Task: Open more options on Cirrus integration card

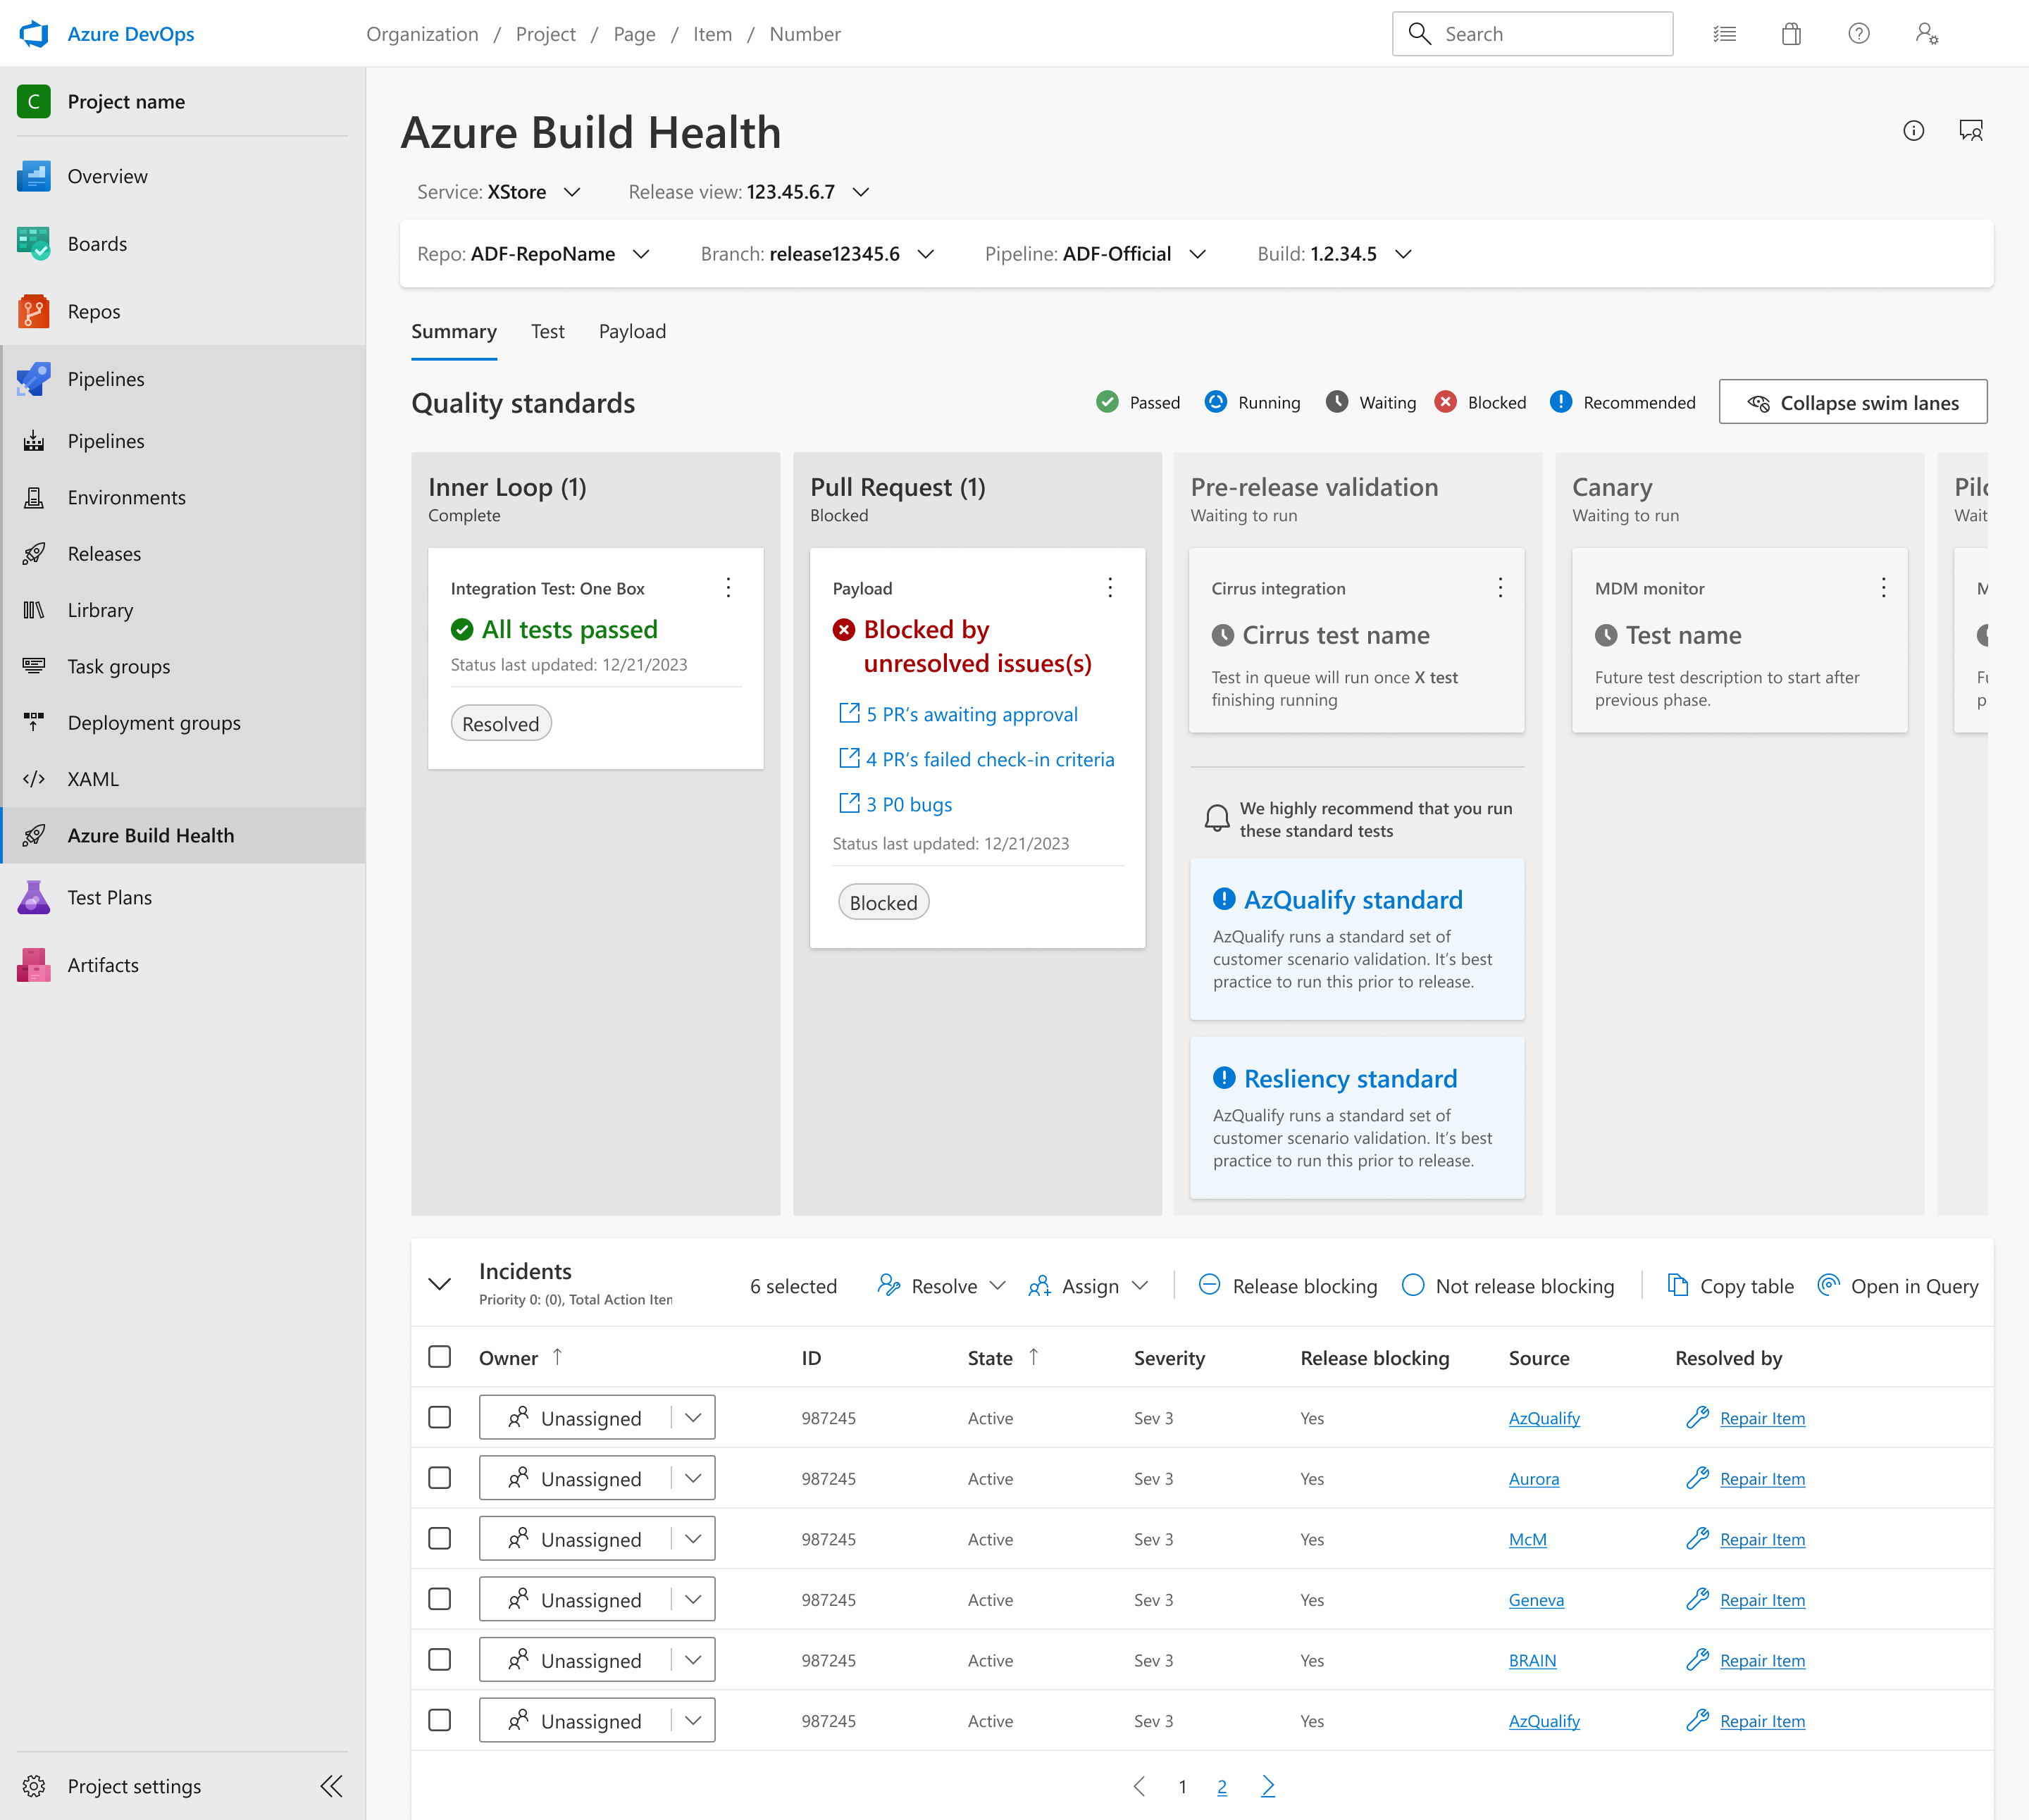Action: (1499, 588)
